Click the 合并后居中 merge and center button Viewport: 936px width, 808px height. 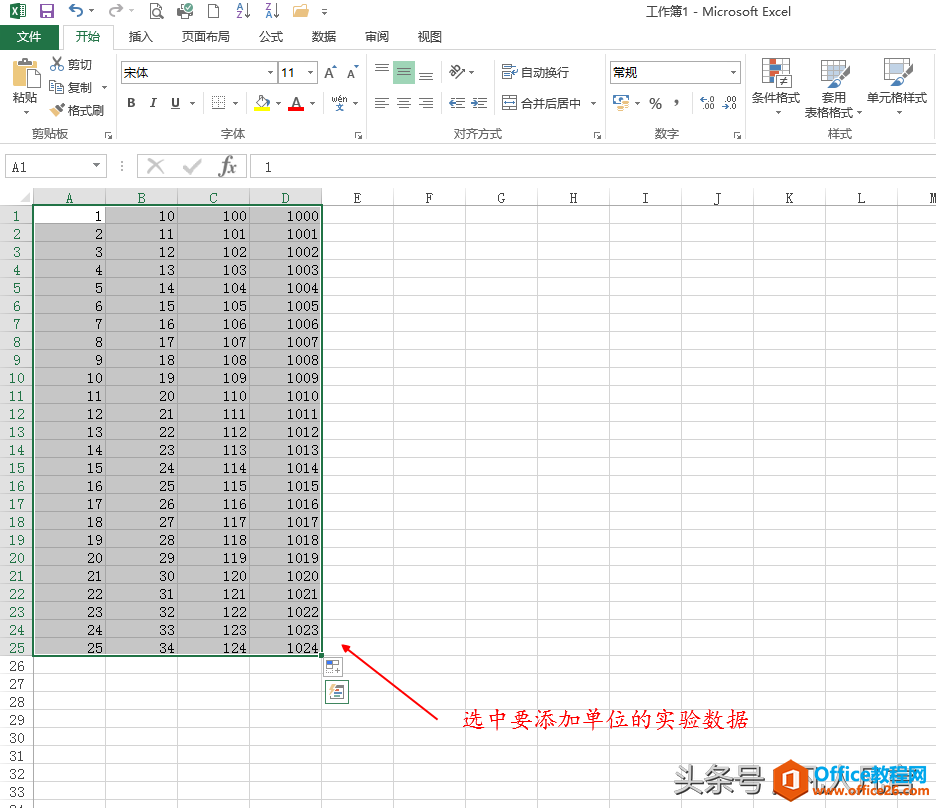(541, 103)
